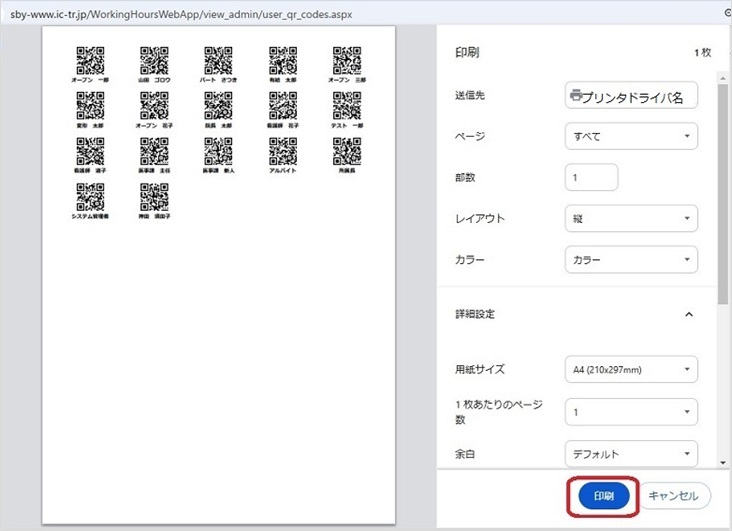The height and width of the screenshot is (531, 732).
Task: Collapse the 詳細設定 section with its chevron
Action: (x=689, y=314)
